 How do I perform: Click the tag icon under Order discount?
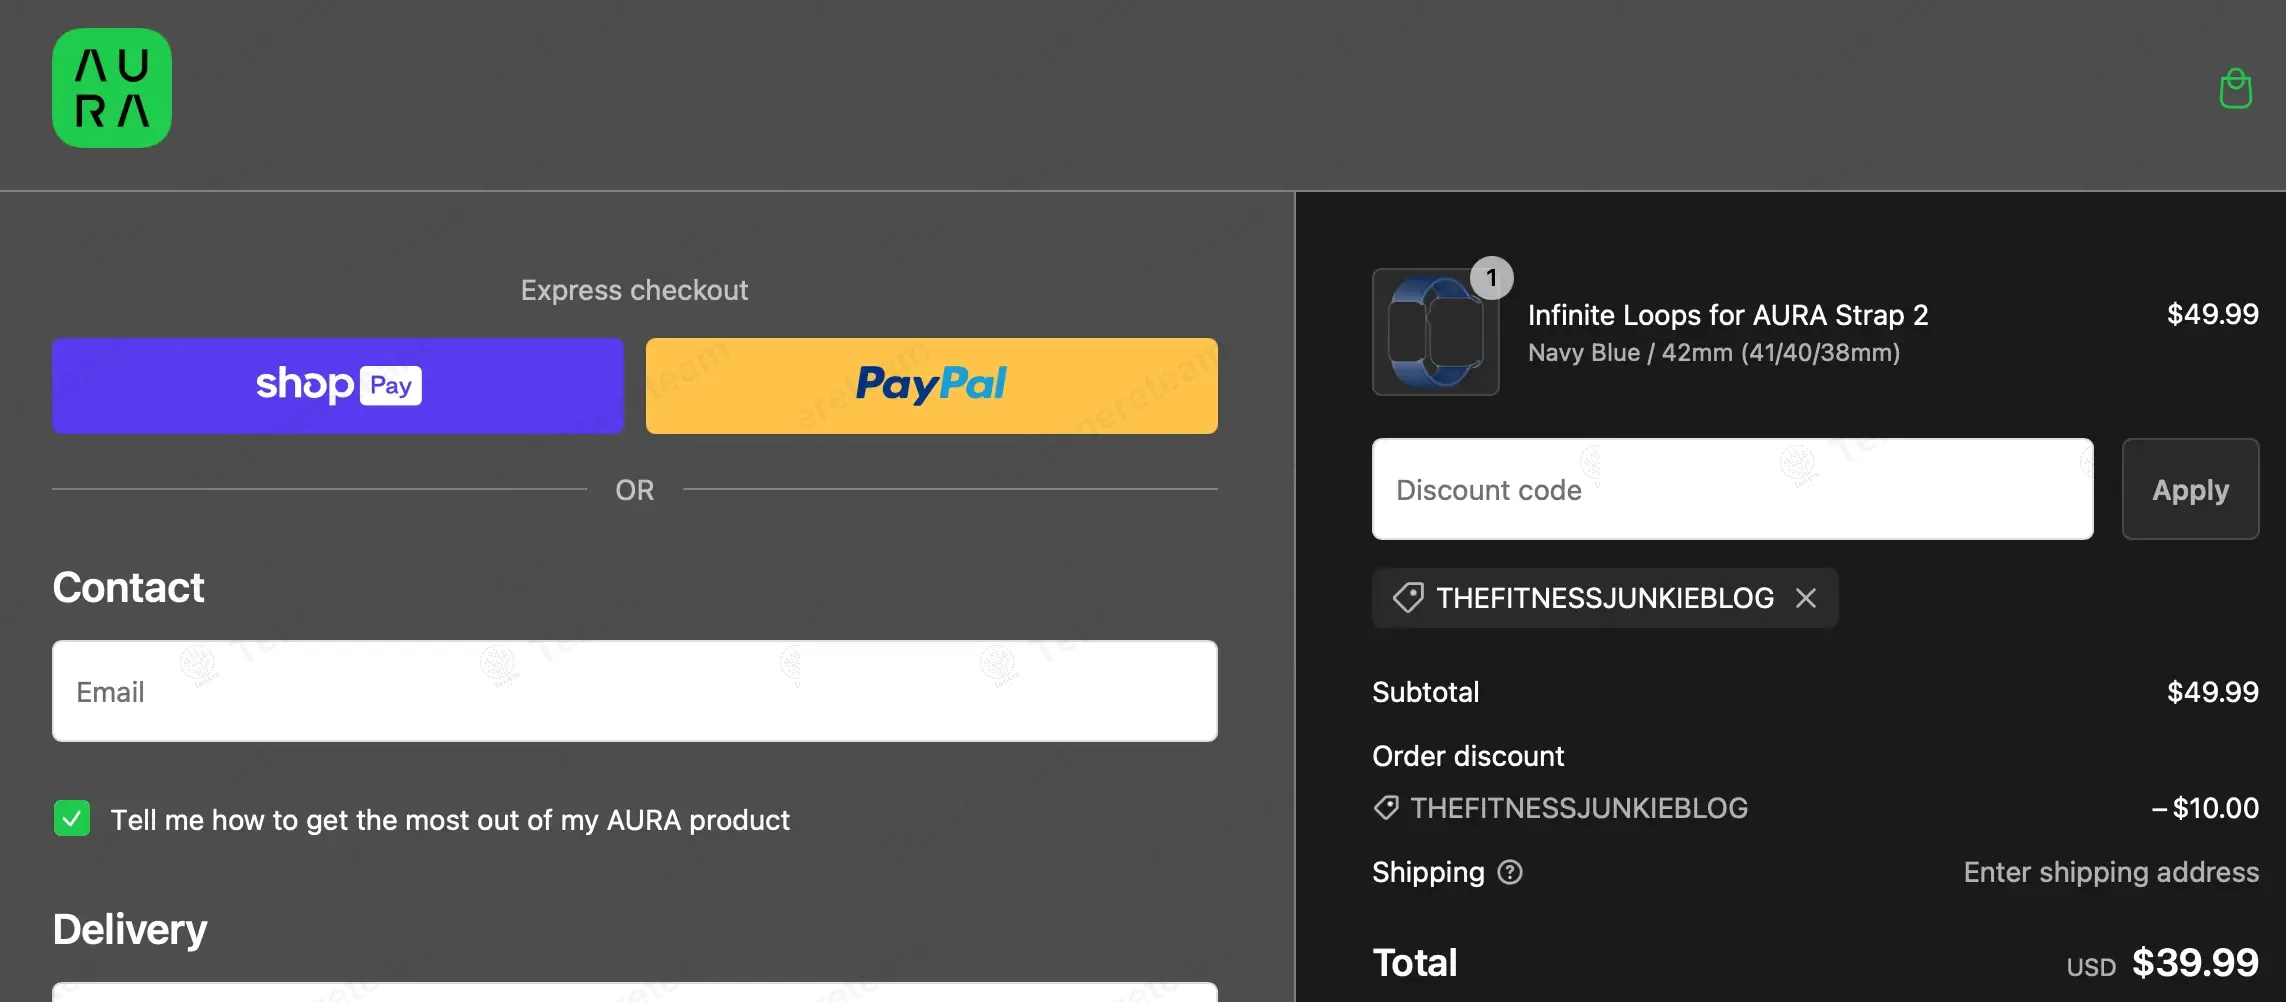point(1386,808)
